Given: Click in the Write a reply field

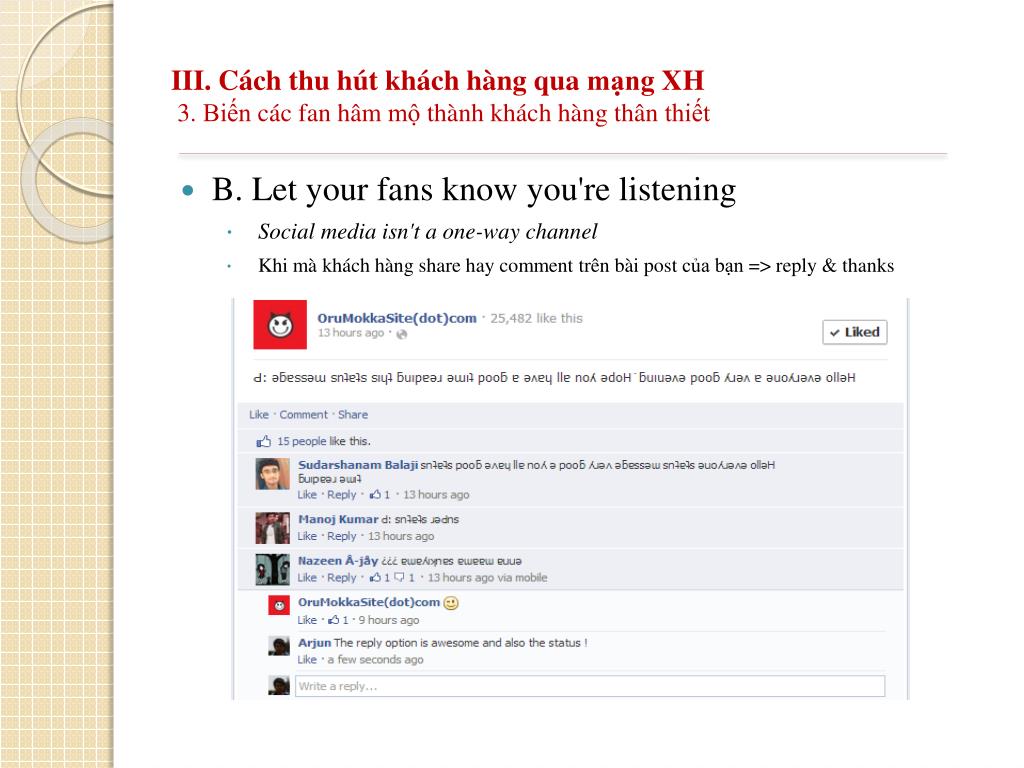Looking at the screenshot, I should 590,686.
